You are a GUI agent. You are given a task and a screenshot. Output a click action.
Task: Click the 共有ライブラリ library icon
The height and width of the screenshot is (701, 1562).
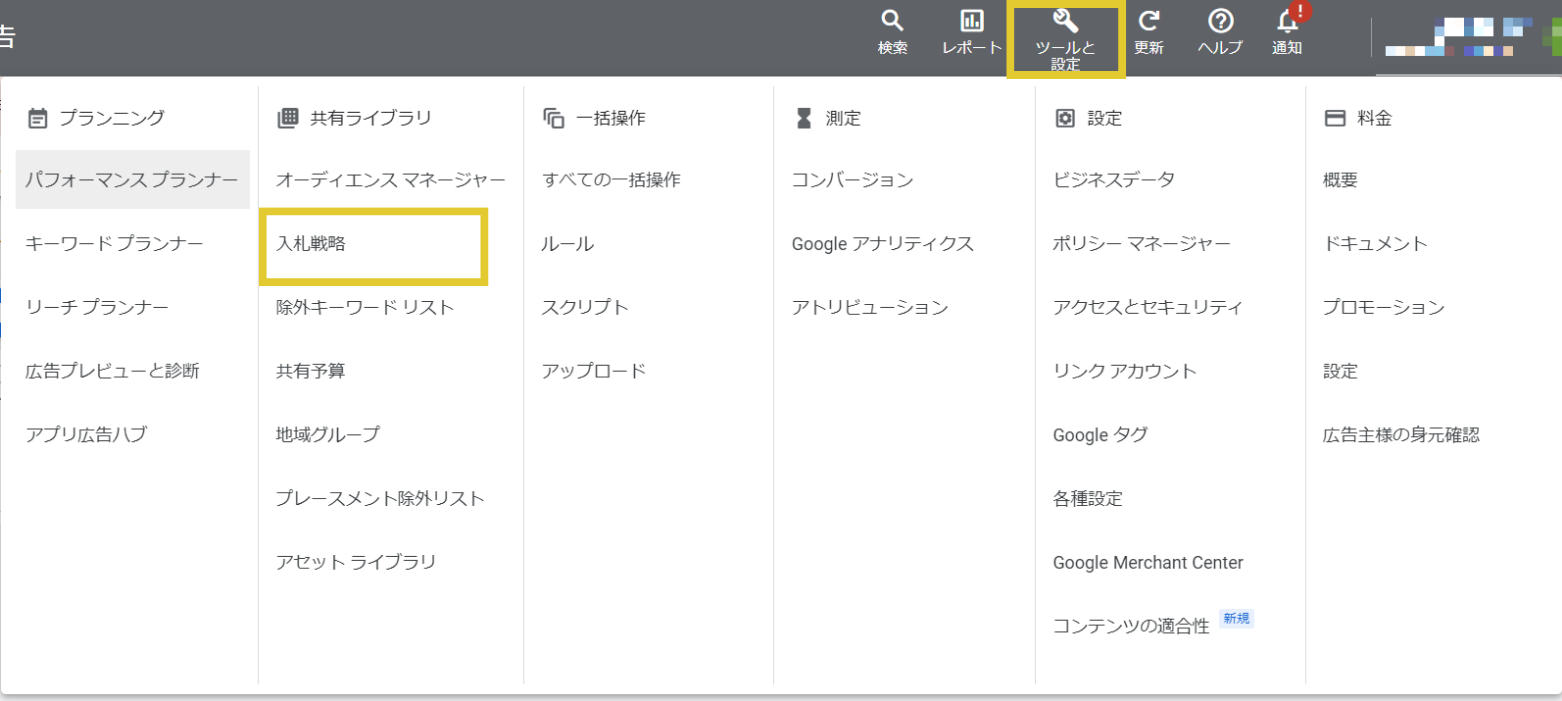[x=287, y=118]
